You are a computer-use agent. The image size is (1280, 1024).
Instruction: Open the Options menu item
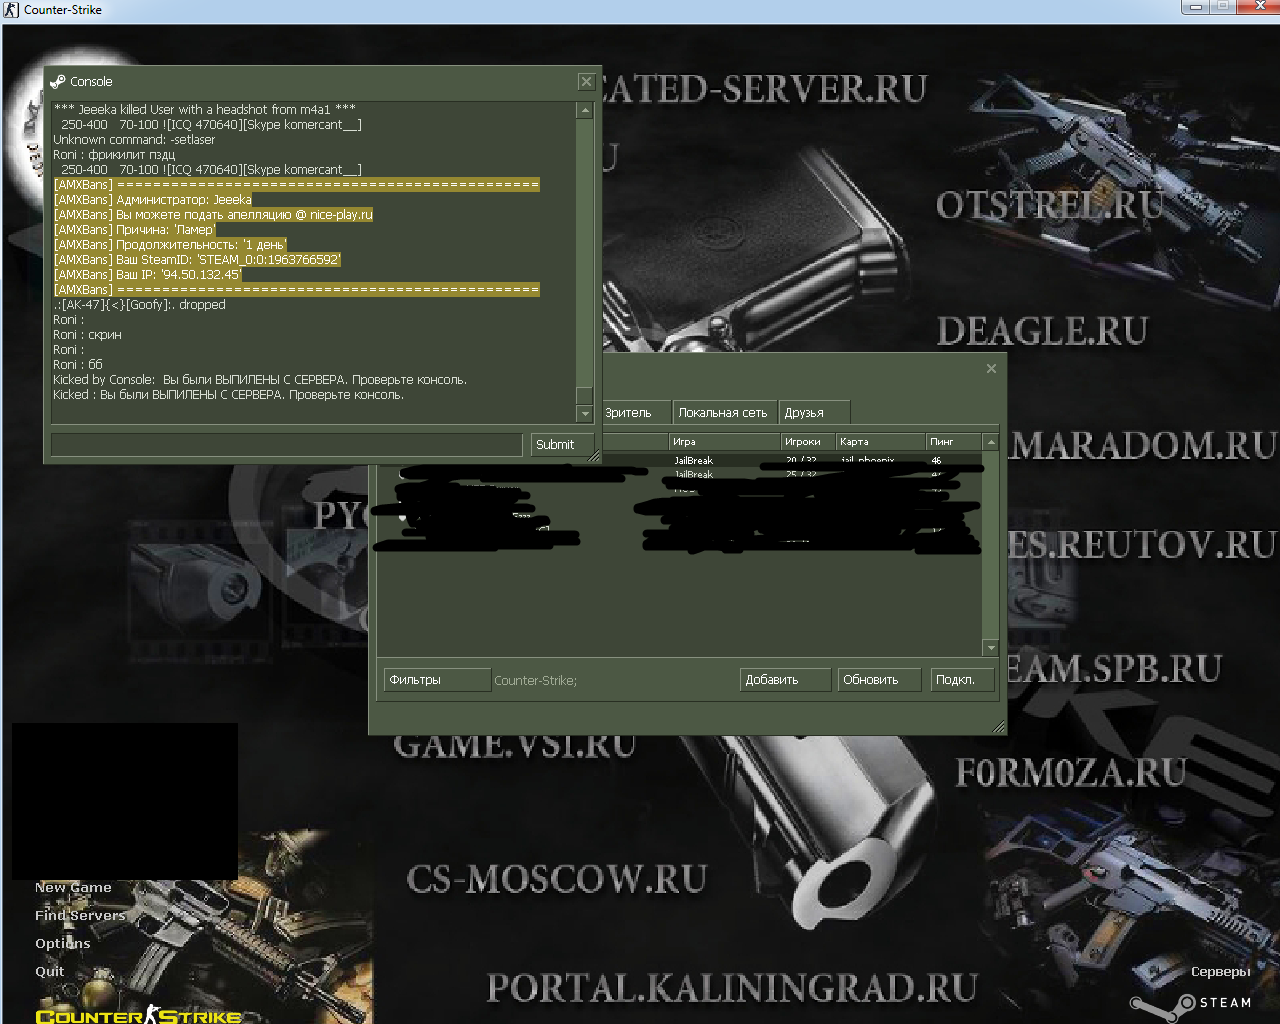click(x=63, y=944)
